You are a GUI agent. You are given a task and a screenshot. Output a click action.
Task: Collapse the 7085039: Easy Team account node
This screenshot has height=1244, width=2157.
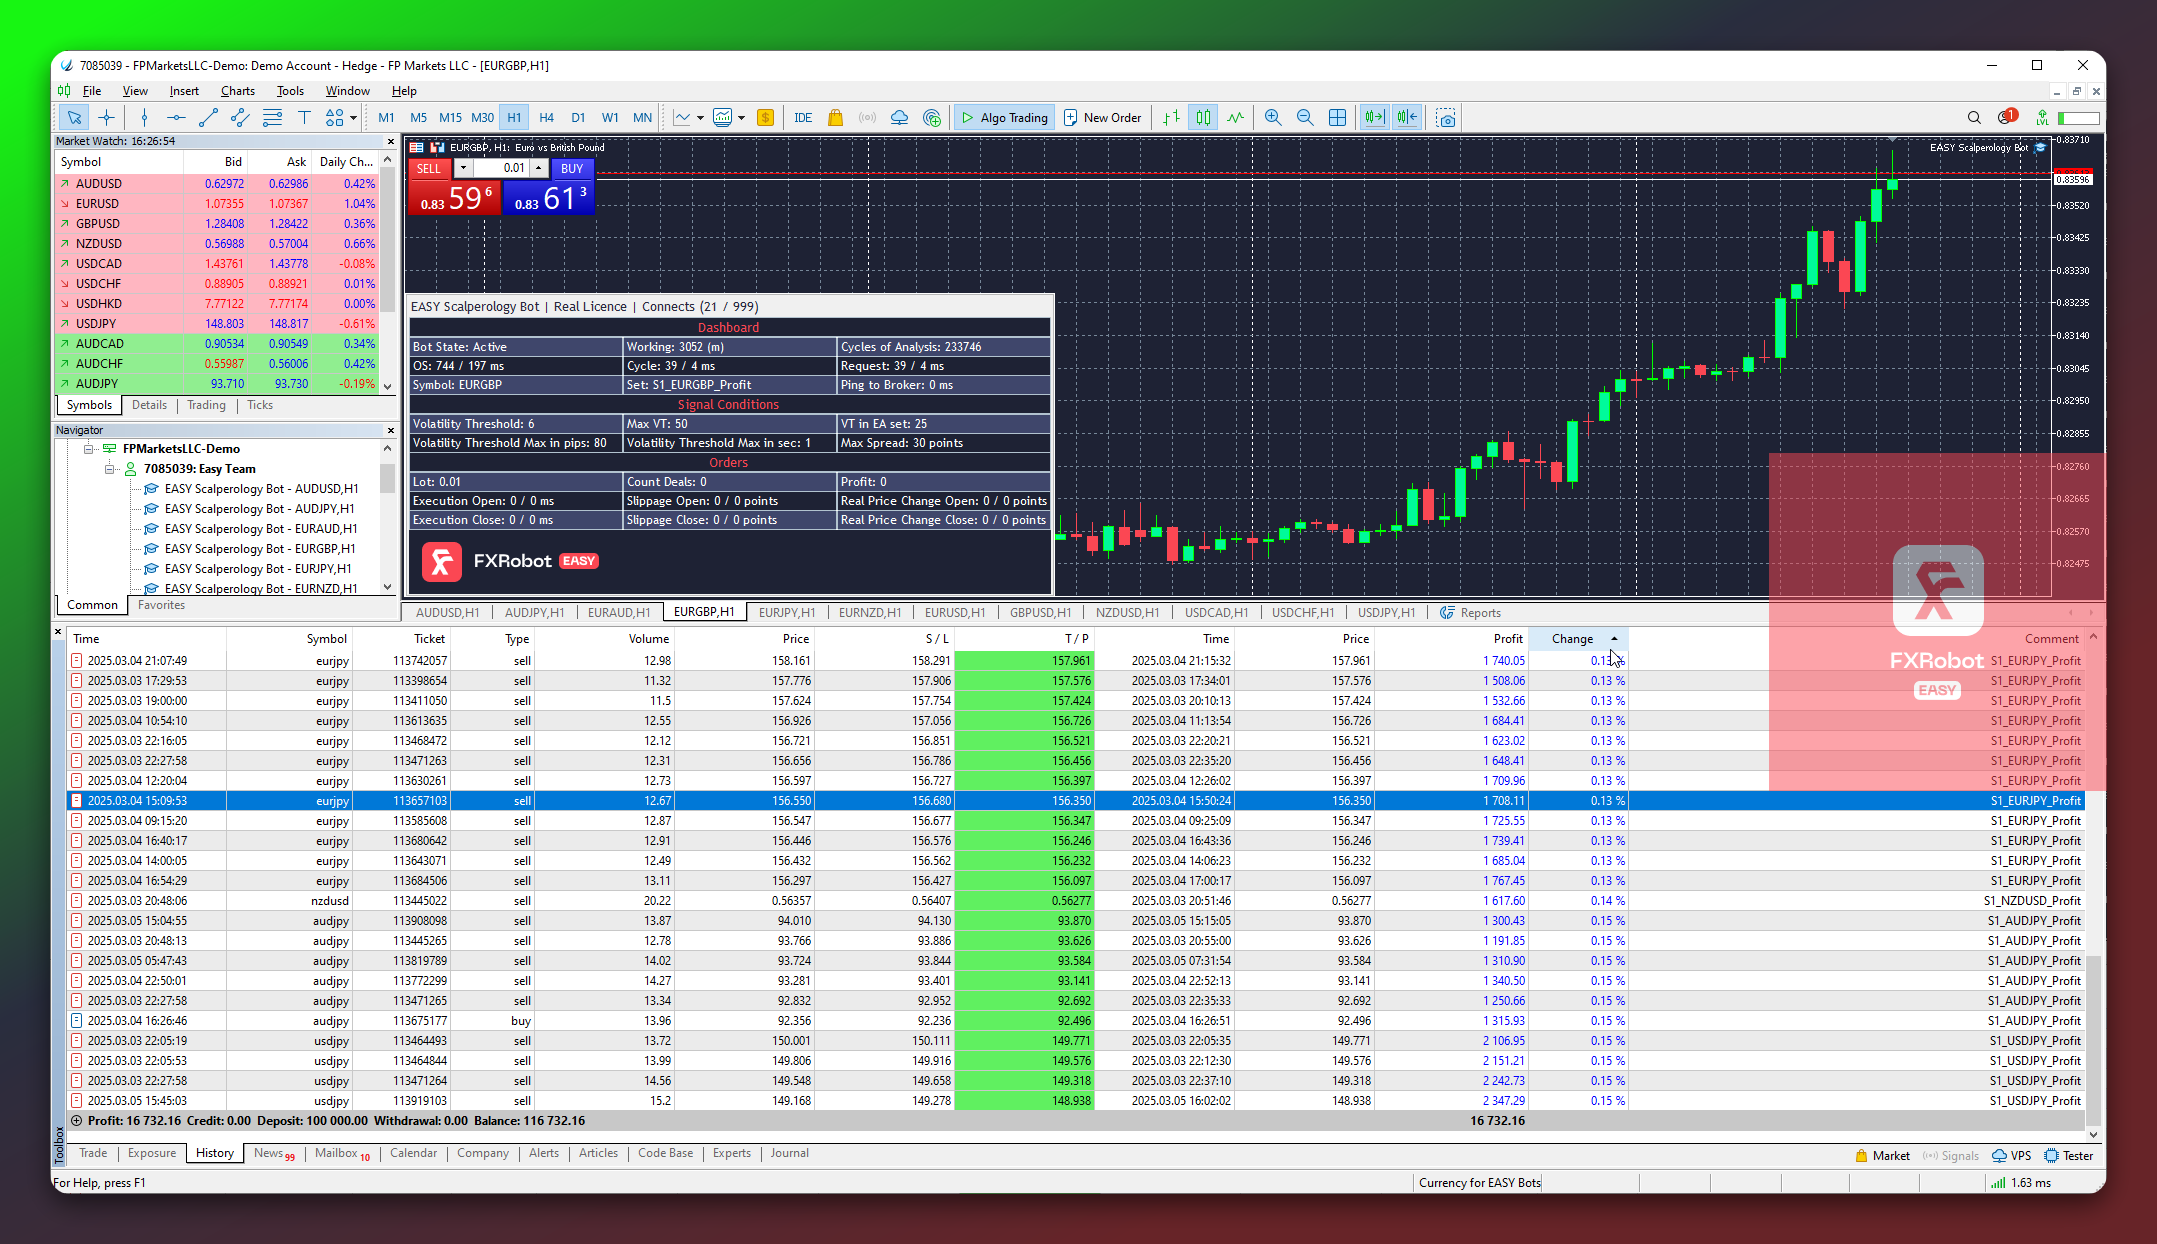pyautogui.click(x=109, y=469)
